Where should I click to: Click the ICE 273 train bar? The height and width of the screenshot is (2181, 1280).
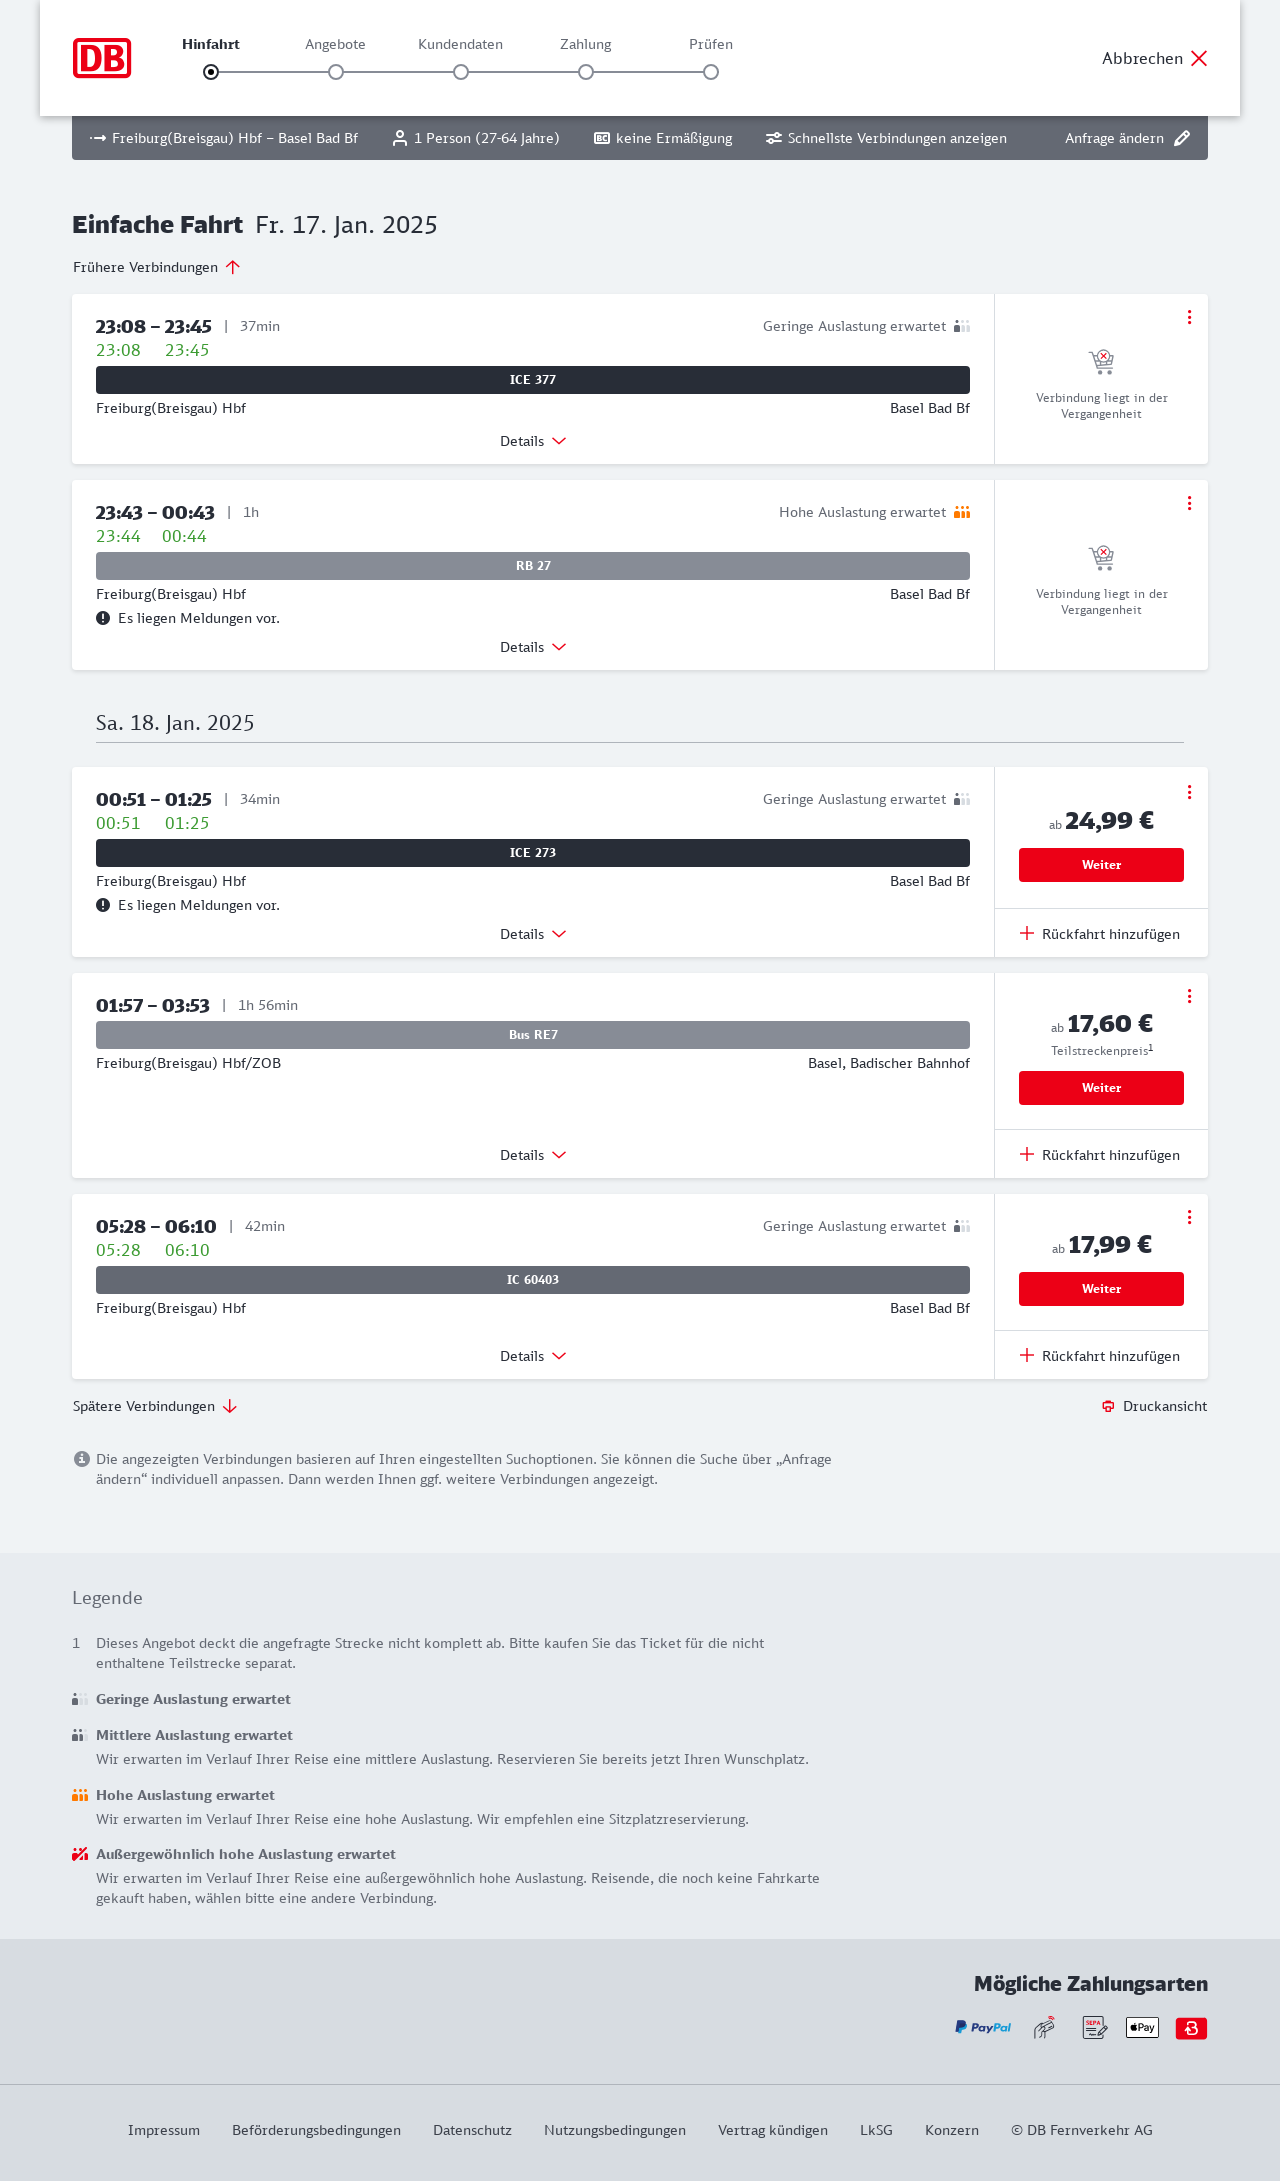click(x=533, y=853)
